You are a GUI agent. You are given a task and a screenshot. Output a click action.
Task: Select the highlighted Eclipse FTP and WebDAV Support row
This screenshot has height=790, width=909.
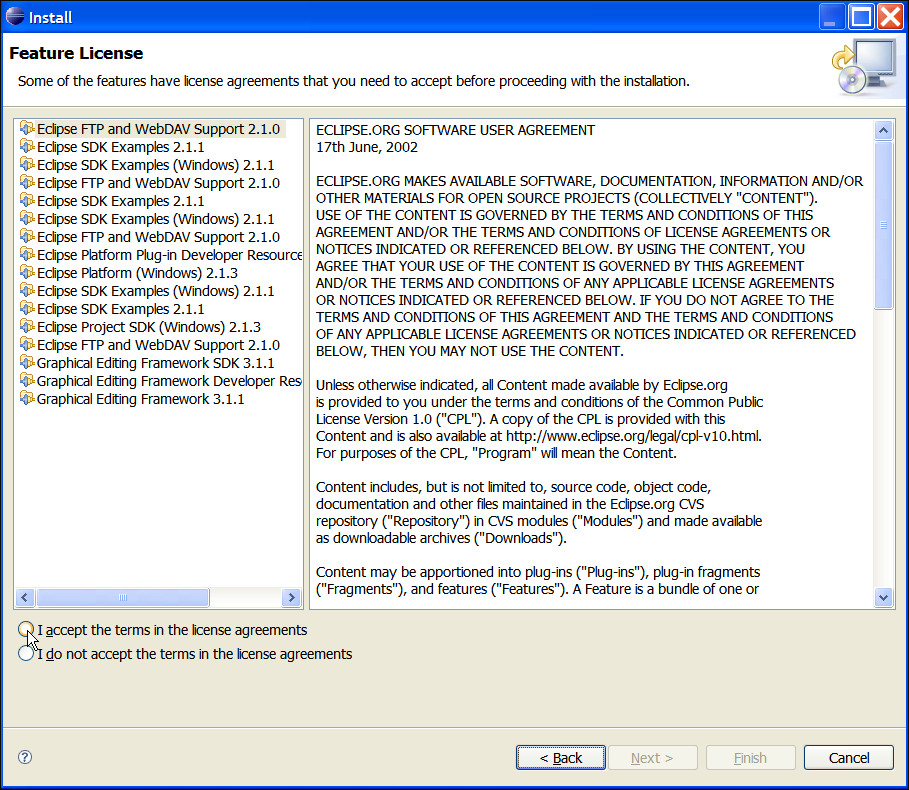152,129
